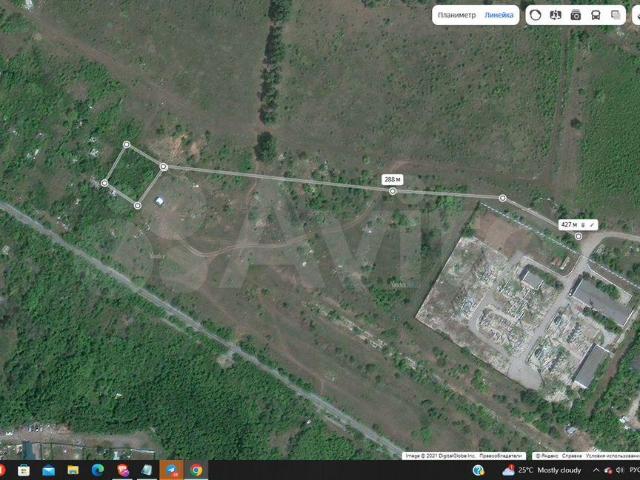Screen dimensions: 640x480
Task: Open the map layers switcher icon
Action: click(x=616, y=15)
